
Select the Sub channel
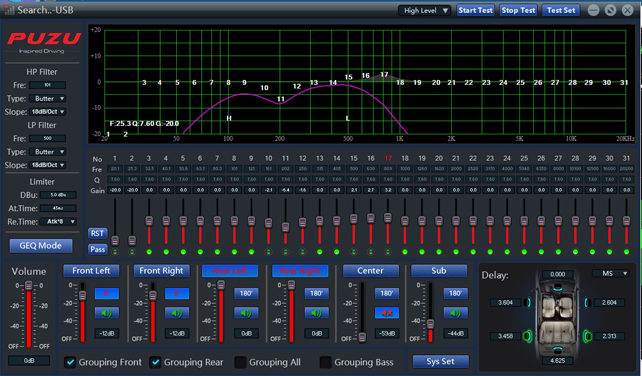click(x=439, y=271)
